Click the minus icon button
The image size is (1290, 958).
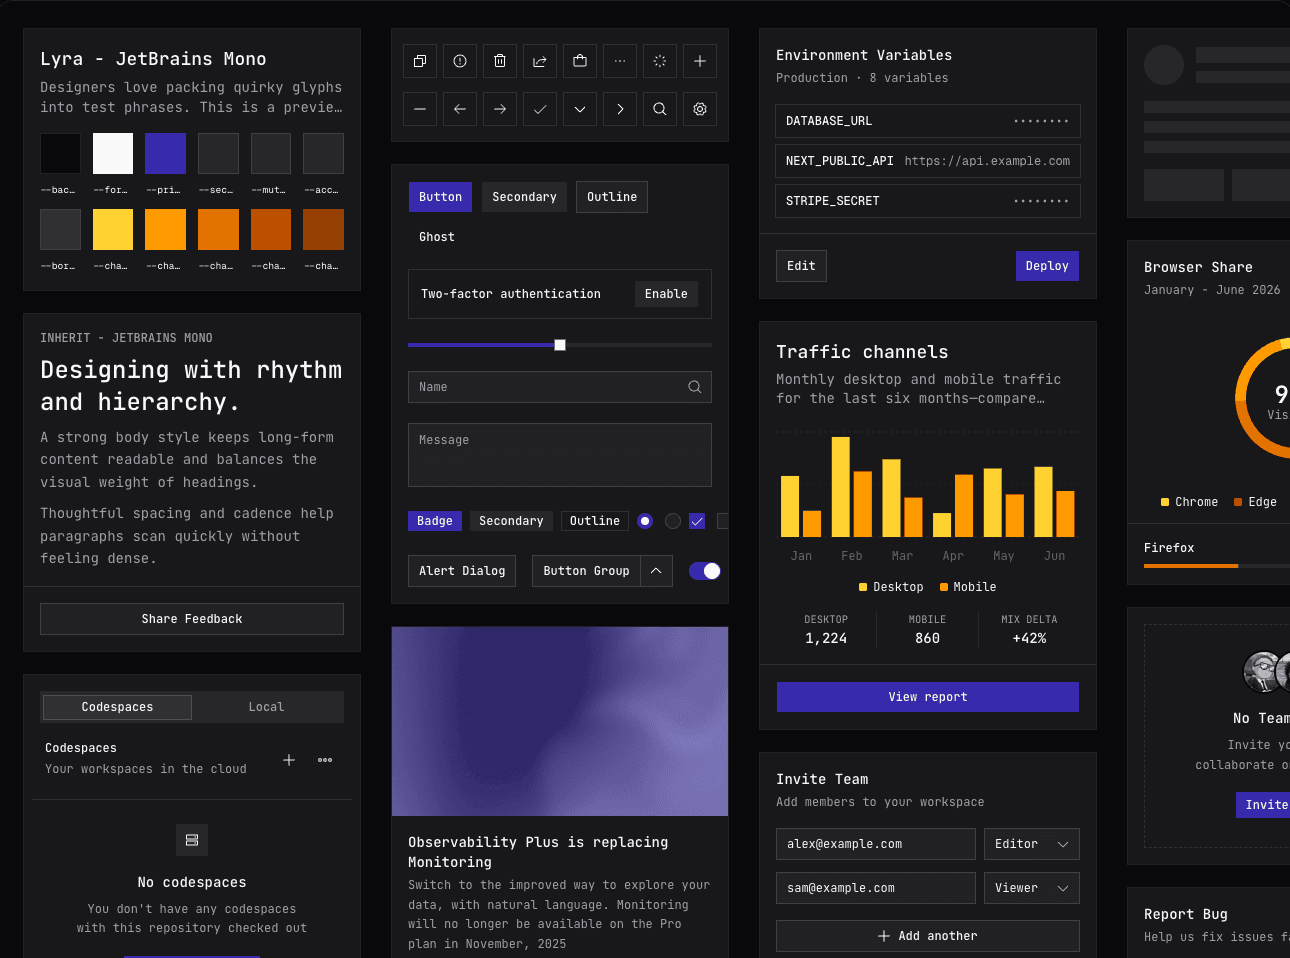(x=420, y=109)
